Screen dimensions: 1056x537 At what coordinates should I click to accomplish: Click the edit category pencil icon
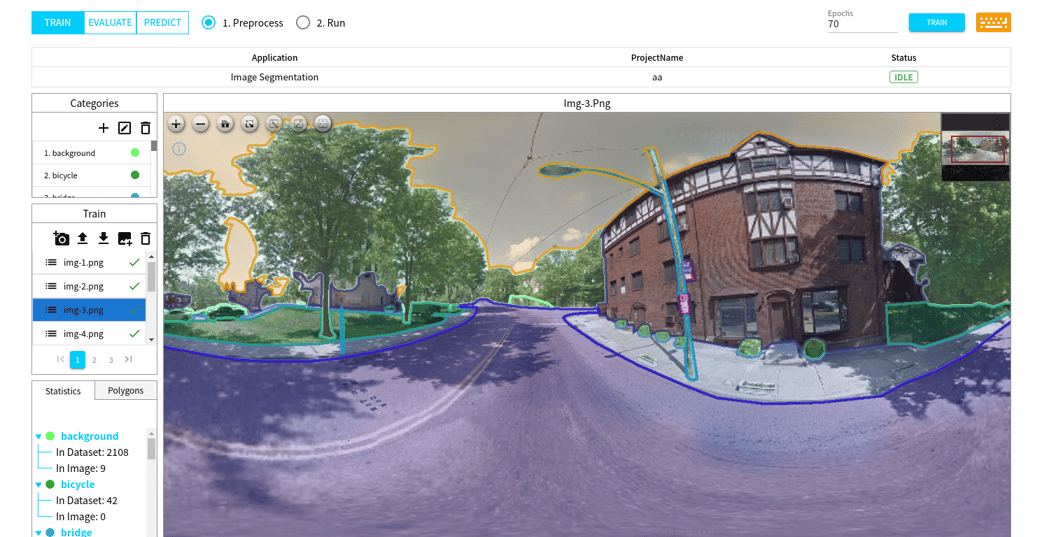124,128
